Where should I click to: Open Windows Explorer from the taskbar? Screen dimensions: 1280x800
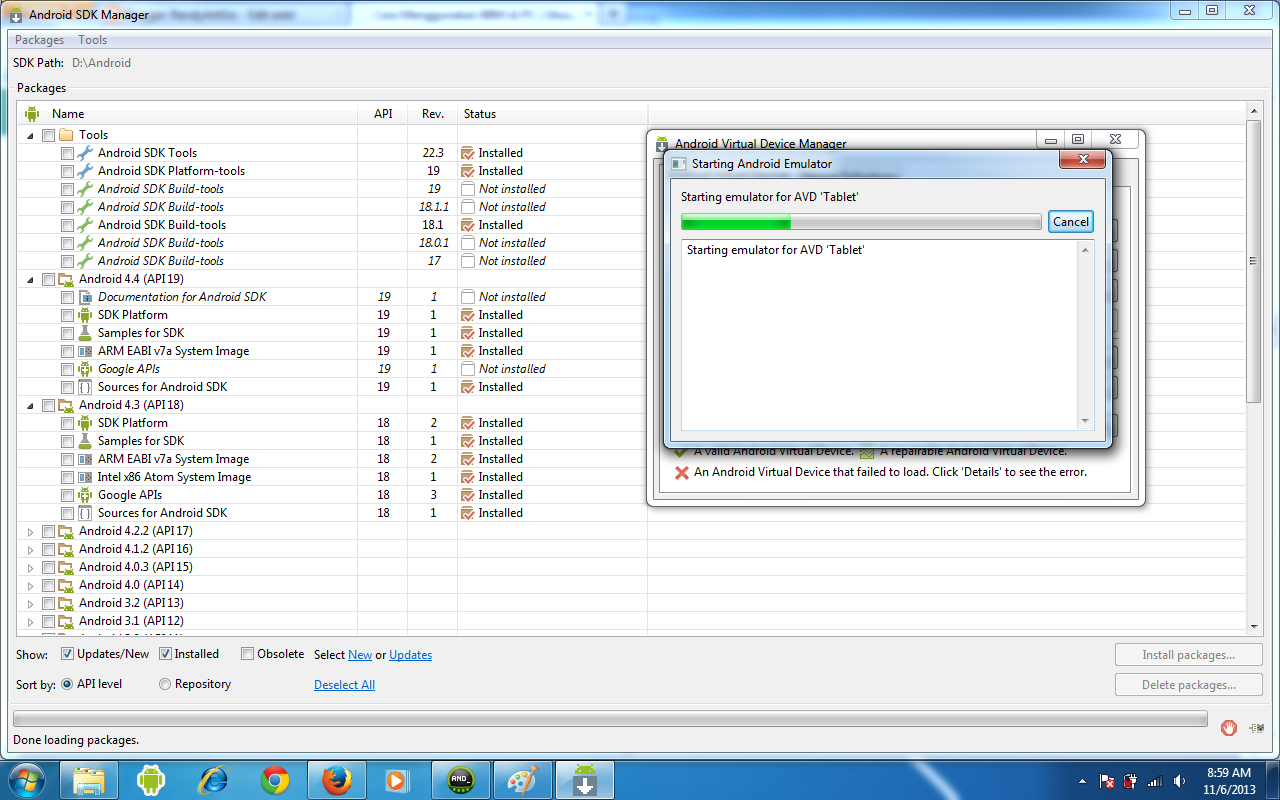pyautogui.click(x=89, y=780)
